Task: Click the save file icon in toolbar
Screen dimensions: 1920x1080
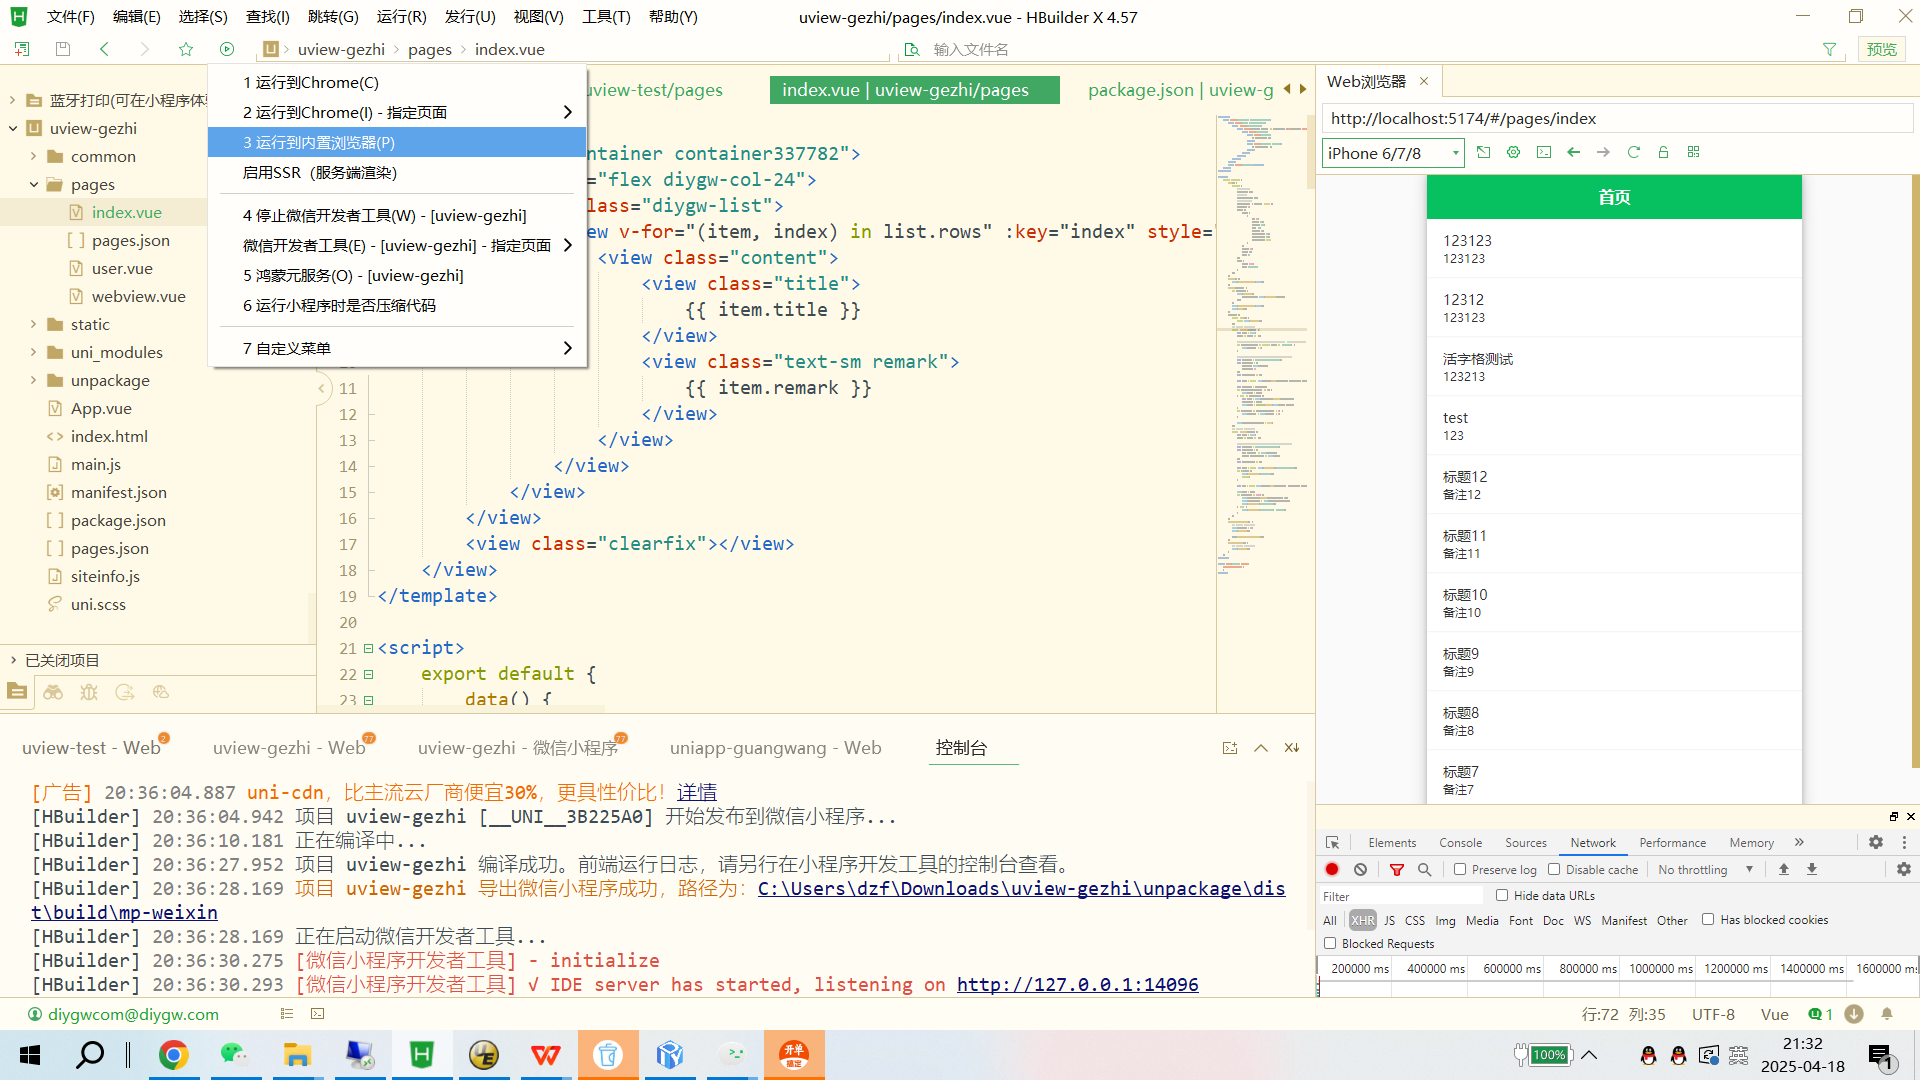Action: click(x=63, y=49)
